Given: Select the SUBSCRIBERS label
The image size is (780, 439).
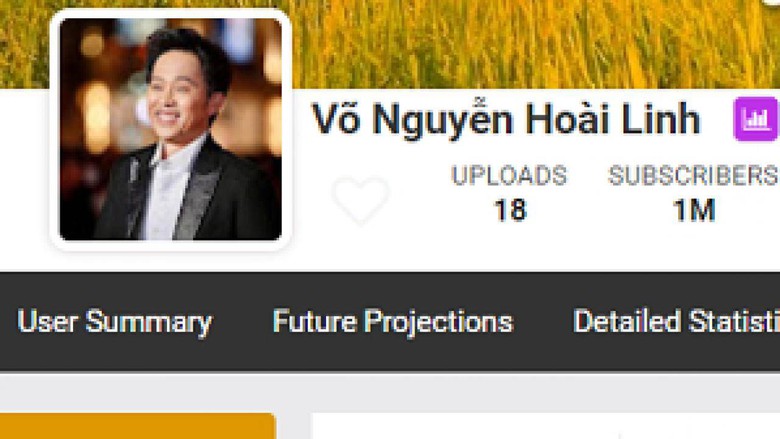Looking at the screenshot, I should [693, 176].
